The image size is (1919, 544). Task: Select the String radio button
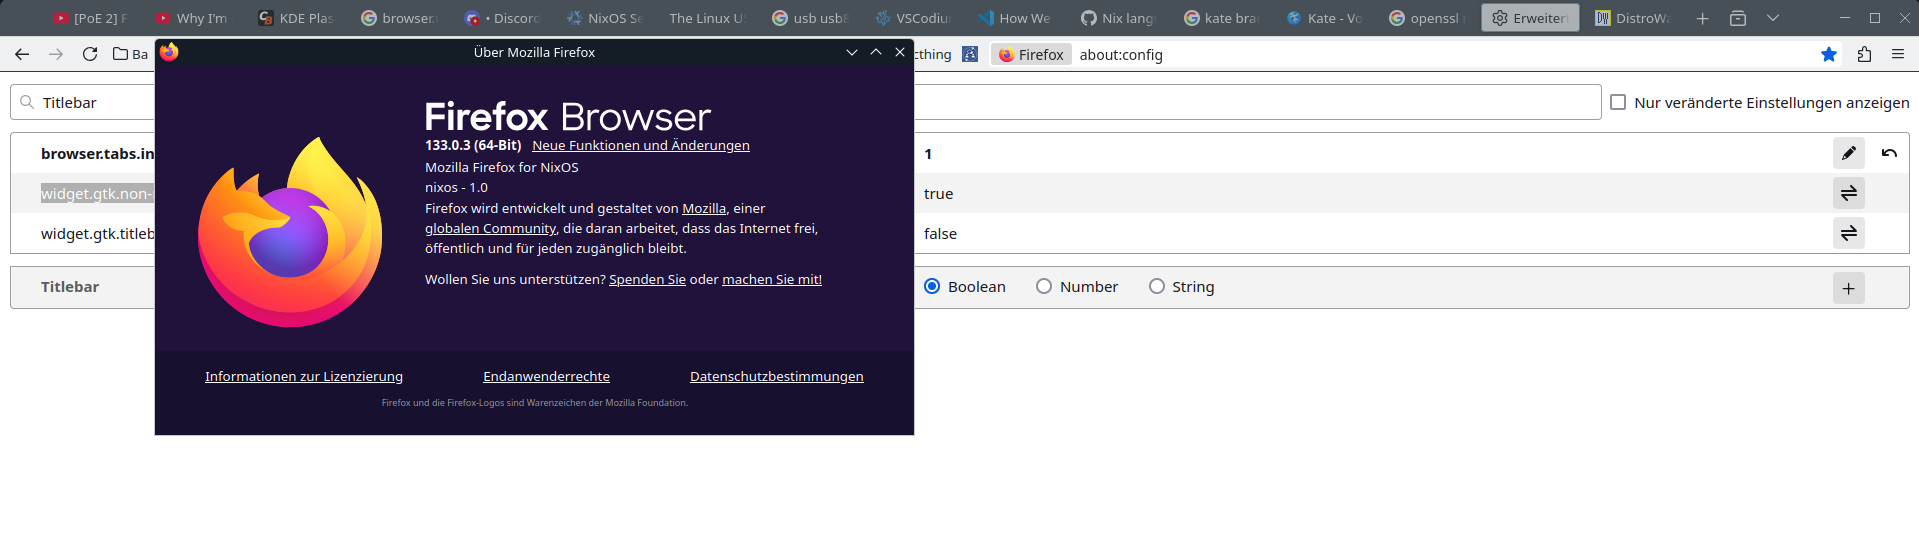(1157, 286)
